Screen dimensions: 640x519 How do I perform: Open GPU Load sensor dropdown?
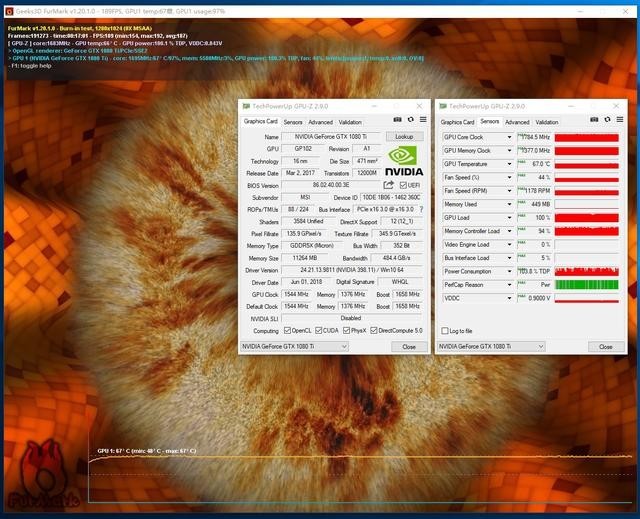509,218
